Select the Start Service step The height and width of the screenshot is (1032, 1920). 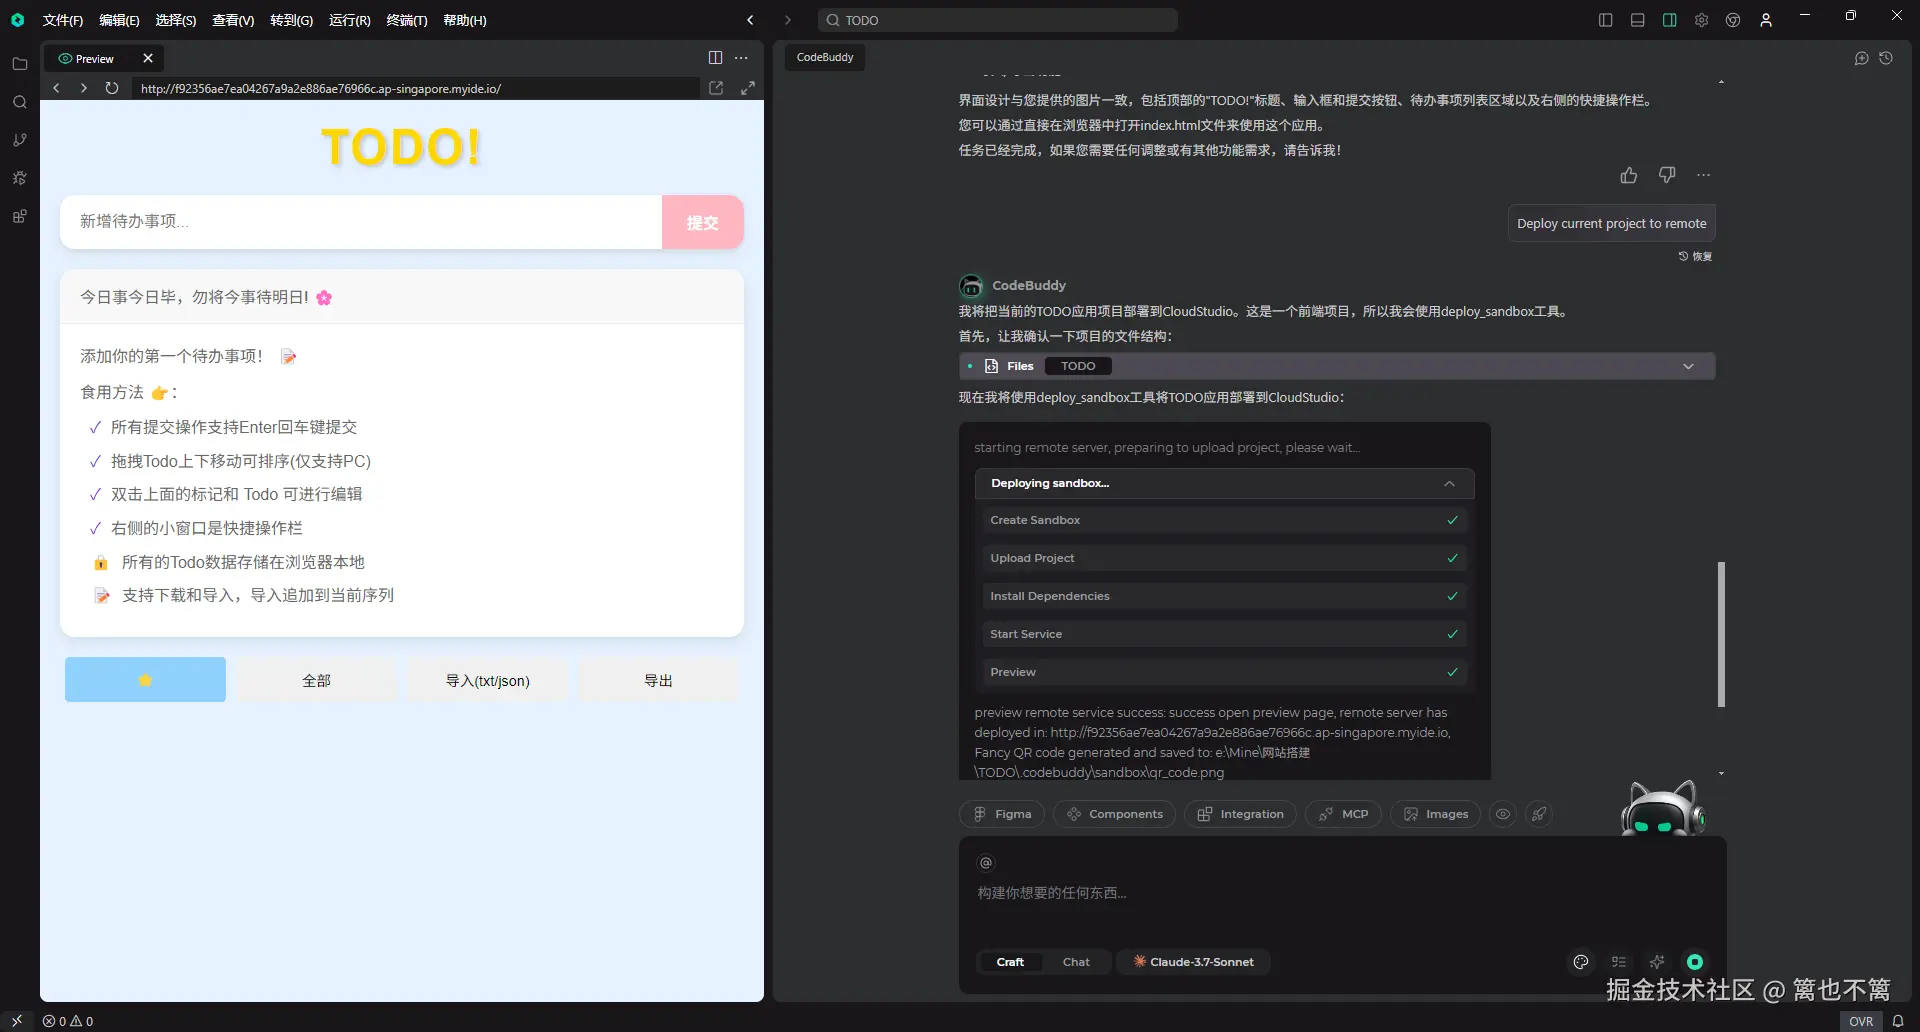tap(1224, 634)
